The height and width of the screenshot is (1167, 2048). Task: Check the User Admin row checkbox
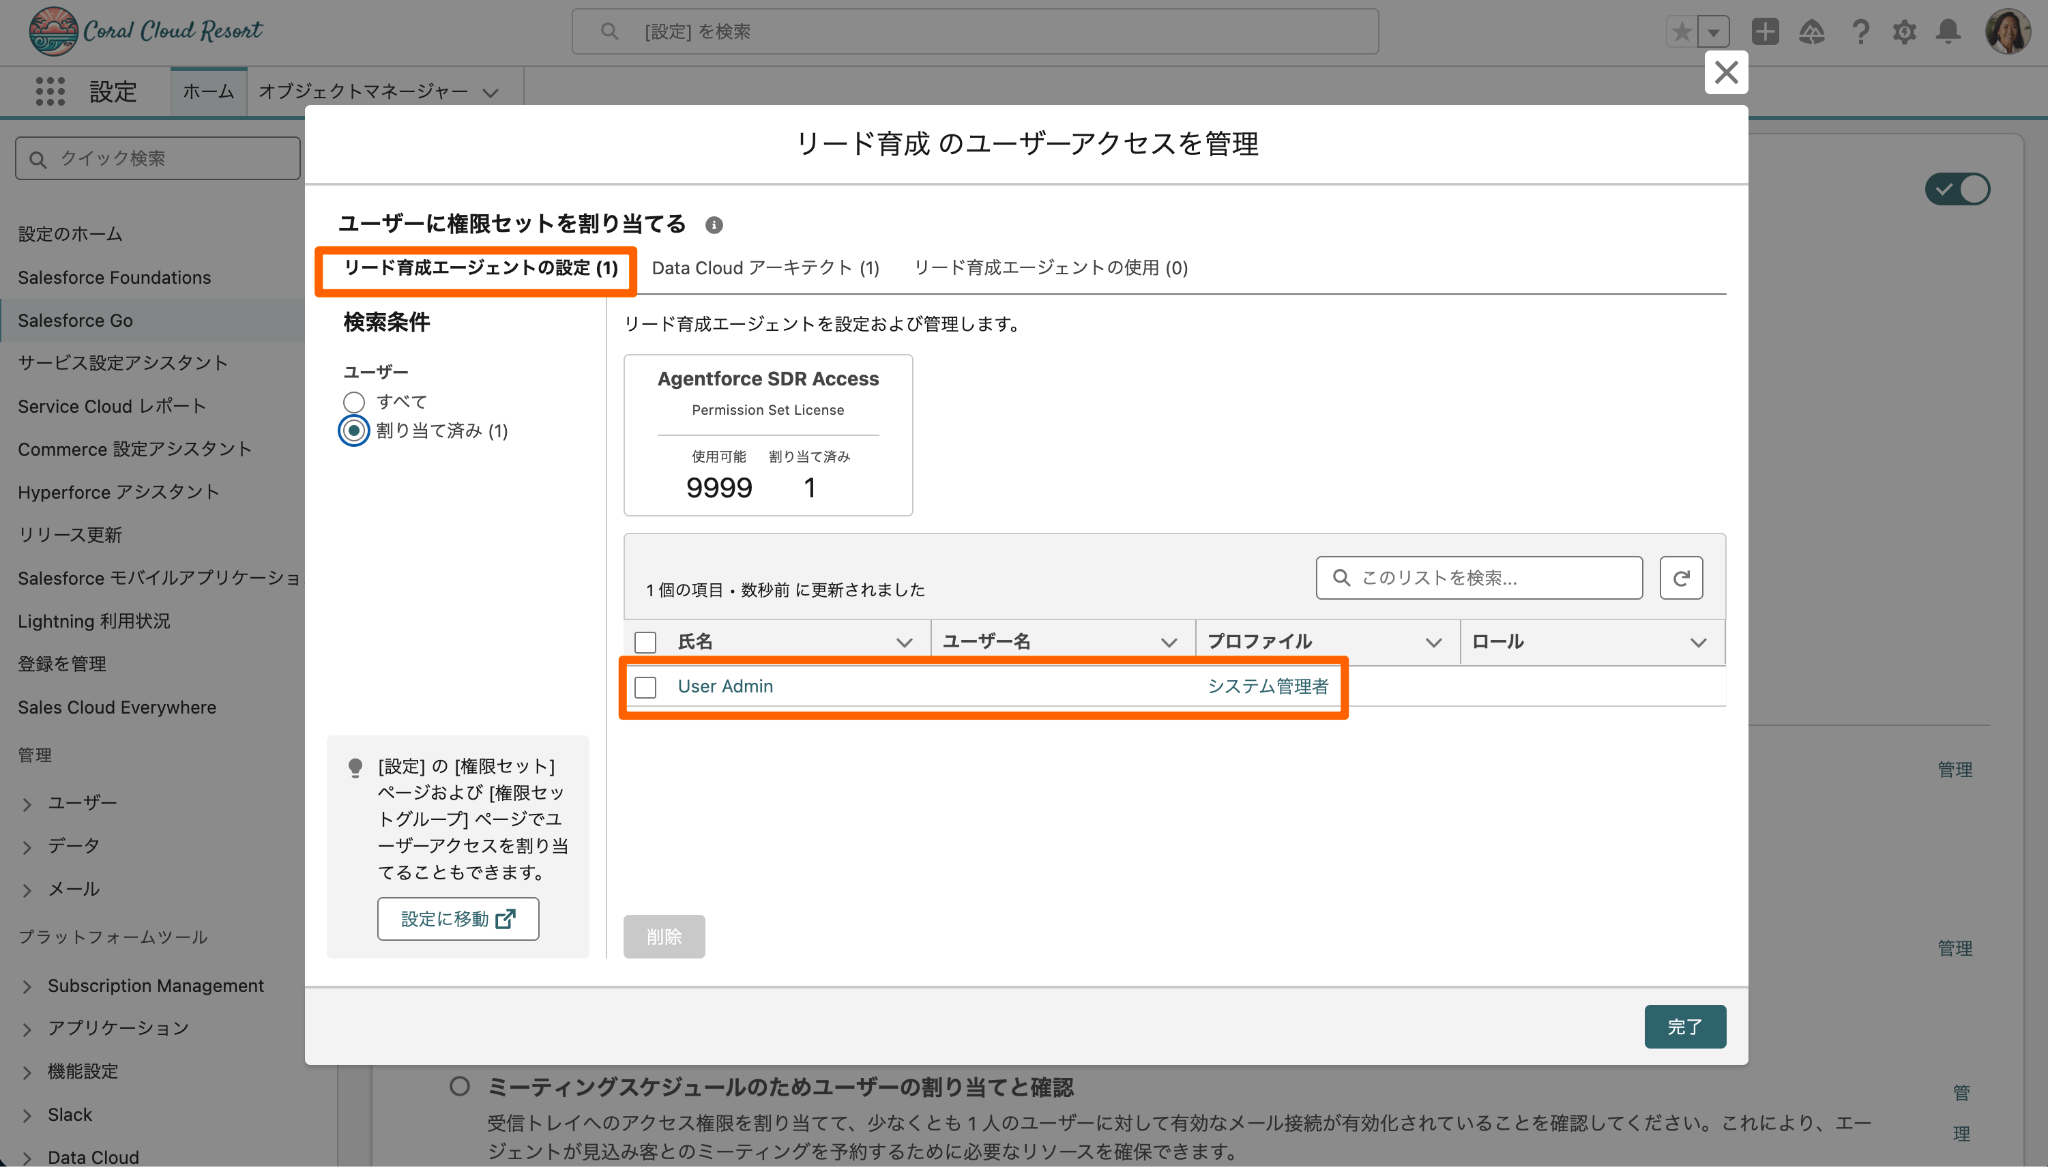[646, 687]
